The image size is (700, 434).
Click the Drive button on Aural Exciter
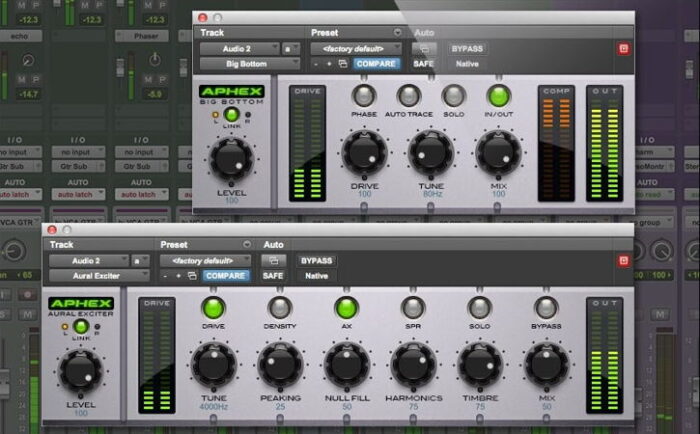tap(213, 307)
